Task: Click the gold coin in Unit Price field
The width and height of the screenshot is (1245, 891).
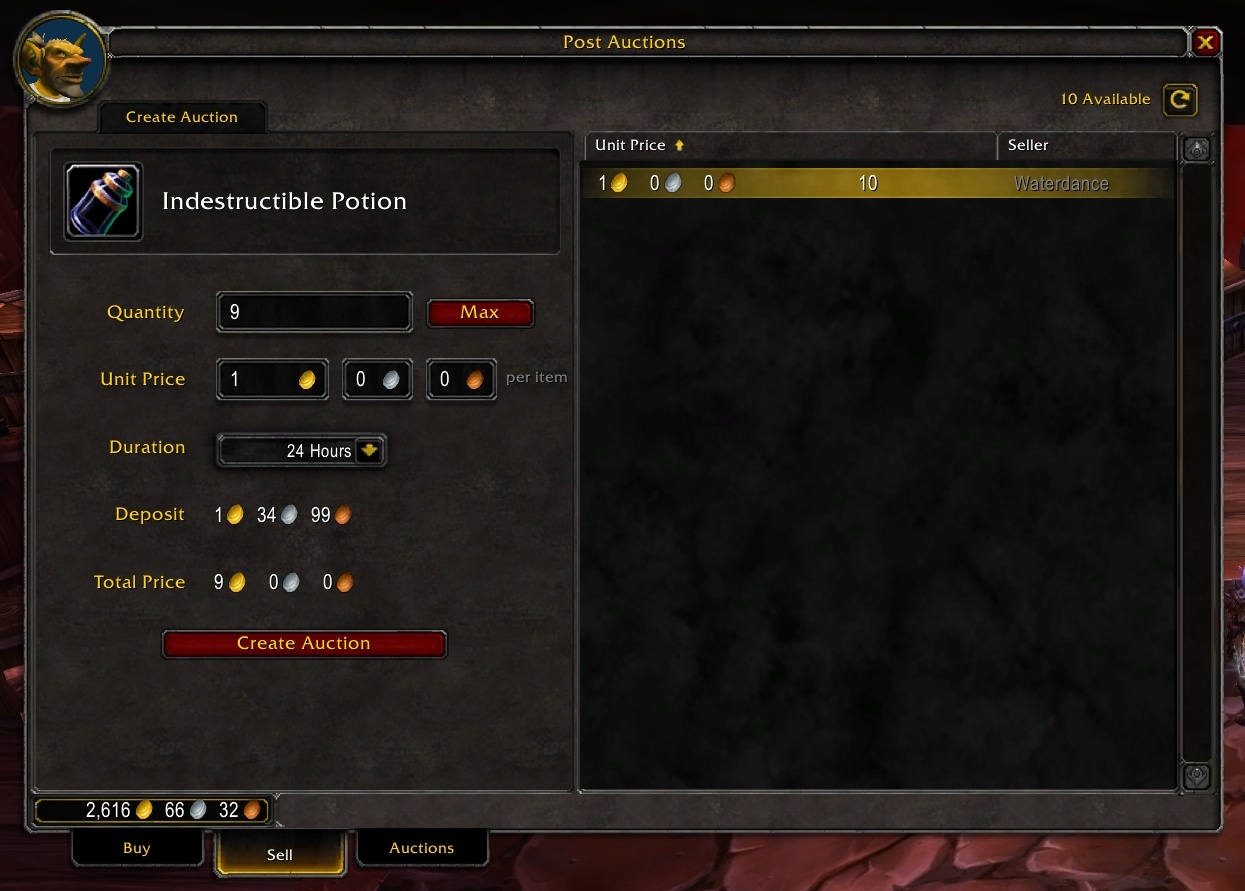Action: click(x=307, y=380)
